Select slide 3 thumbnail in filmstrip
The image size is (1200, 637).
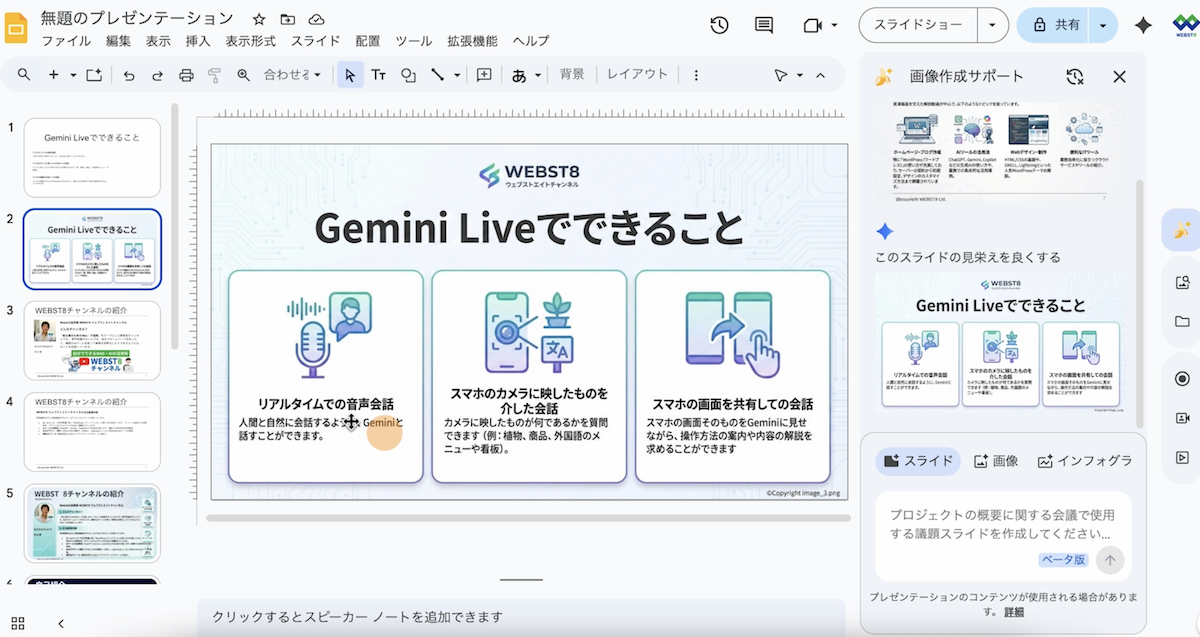coord(92,340)
